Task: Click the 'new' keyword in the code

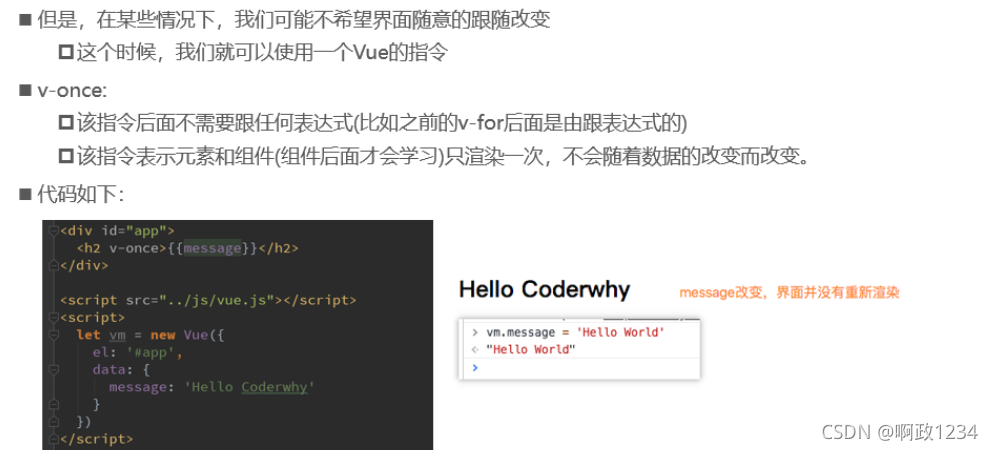Action: (163, 335)
